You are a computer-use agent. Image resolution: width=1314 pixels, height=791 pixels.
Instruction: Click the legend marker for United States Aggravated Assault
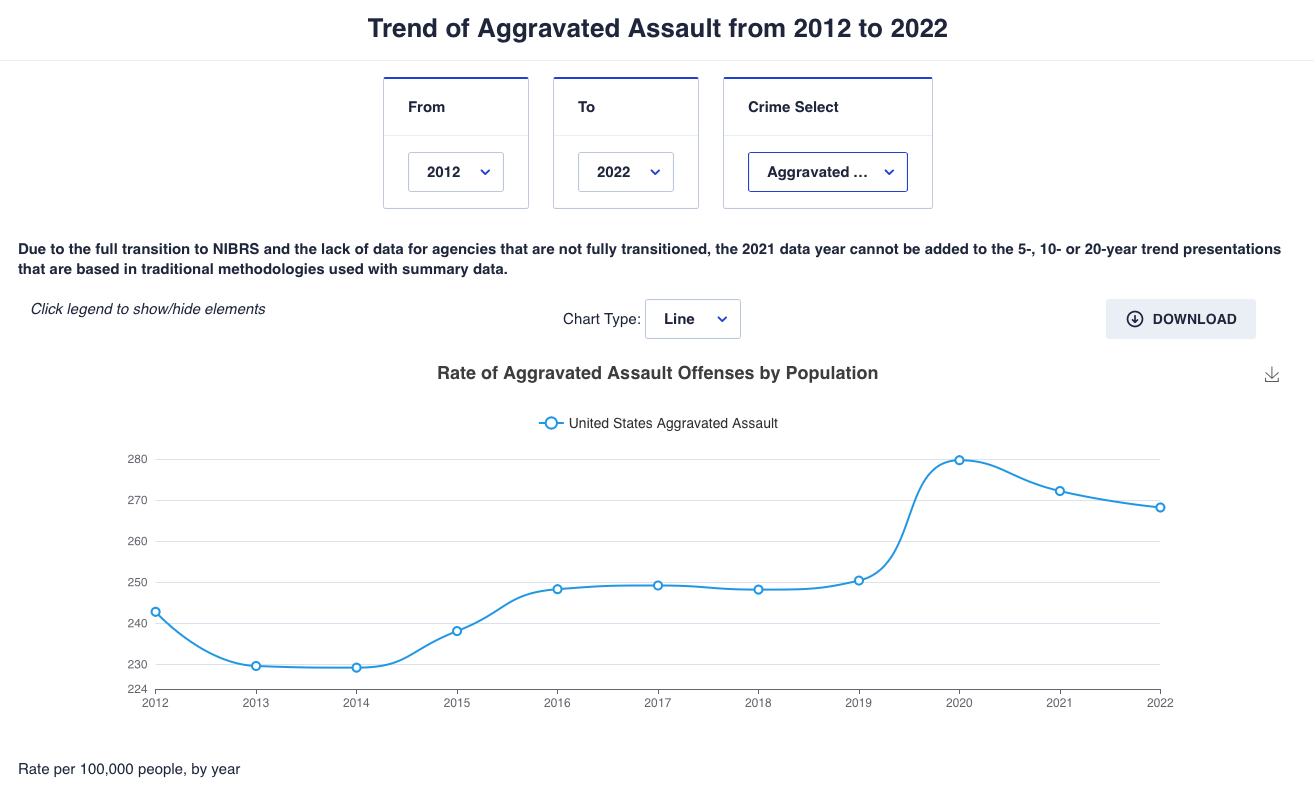(x=550, y=423)
